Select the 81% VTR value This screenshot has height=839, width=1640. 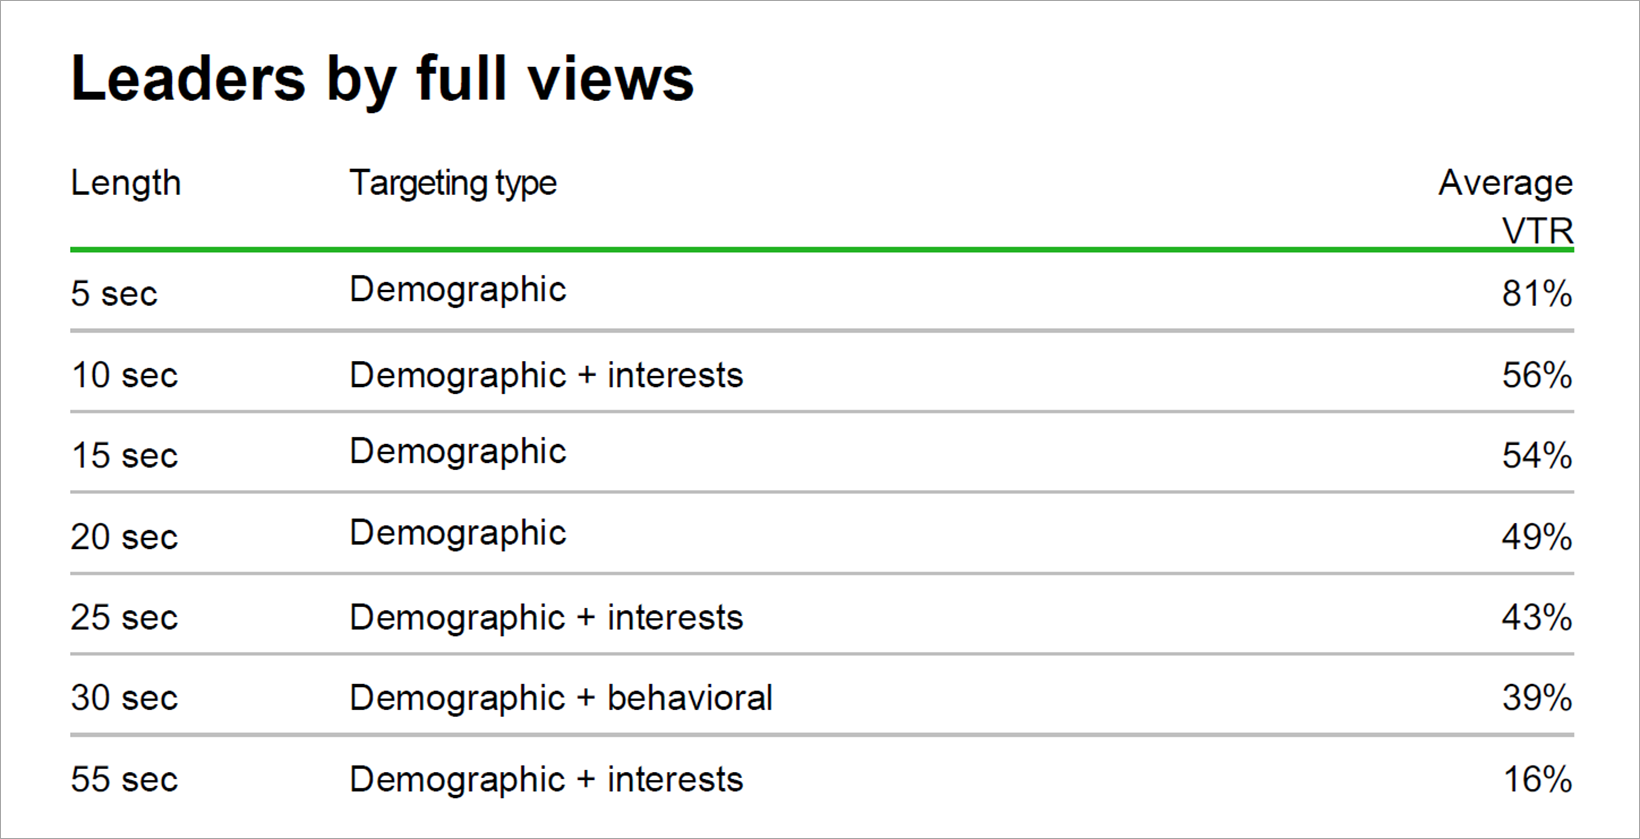(x=1537, y=294)
